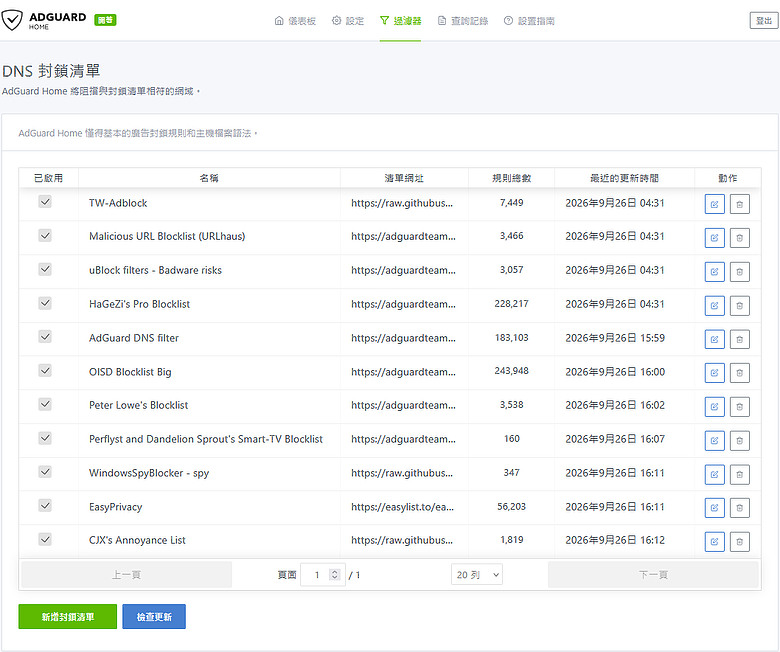Disable the TW-Adblock checkbox
Screen dimensions: 780x652
click(x=45, y=201)
